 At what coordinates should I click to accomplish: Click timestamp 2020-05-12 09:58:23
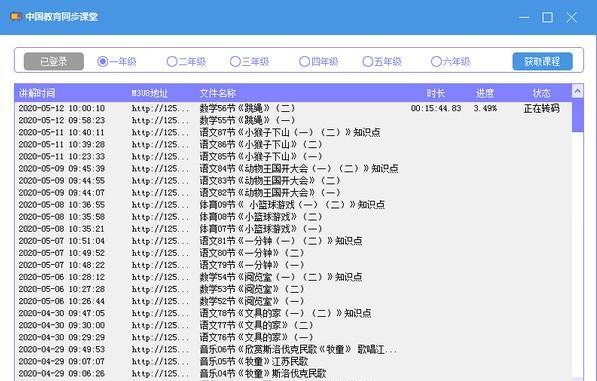click(x=62, y=120)
